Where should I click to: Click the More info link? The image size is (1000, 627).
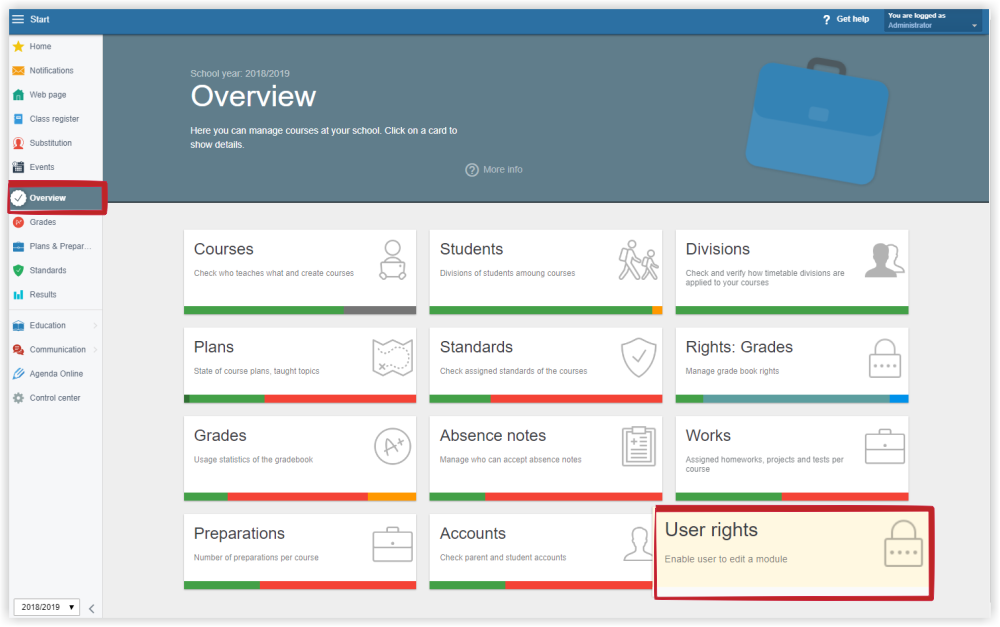pyautogui.click(x=494, y=170)
